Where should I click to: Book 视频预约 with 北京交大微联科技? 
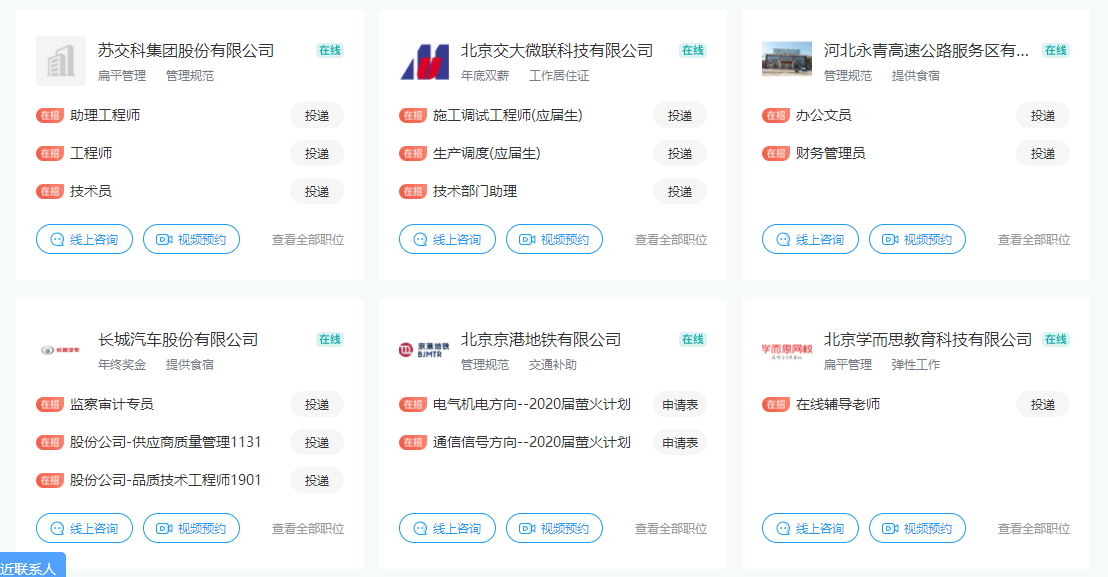coord(554,240)
